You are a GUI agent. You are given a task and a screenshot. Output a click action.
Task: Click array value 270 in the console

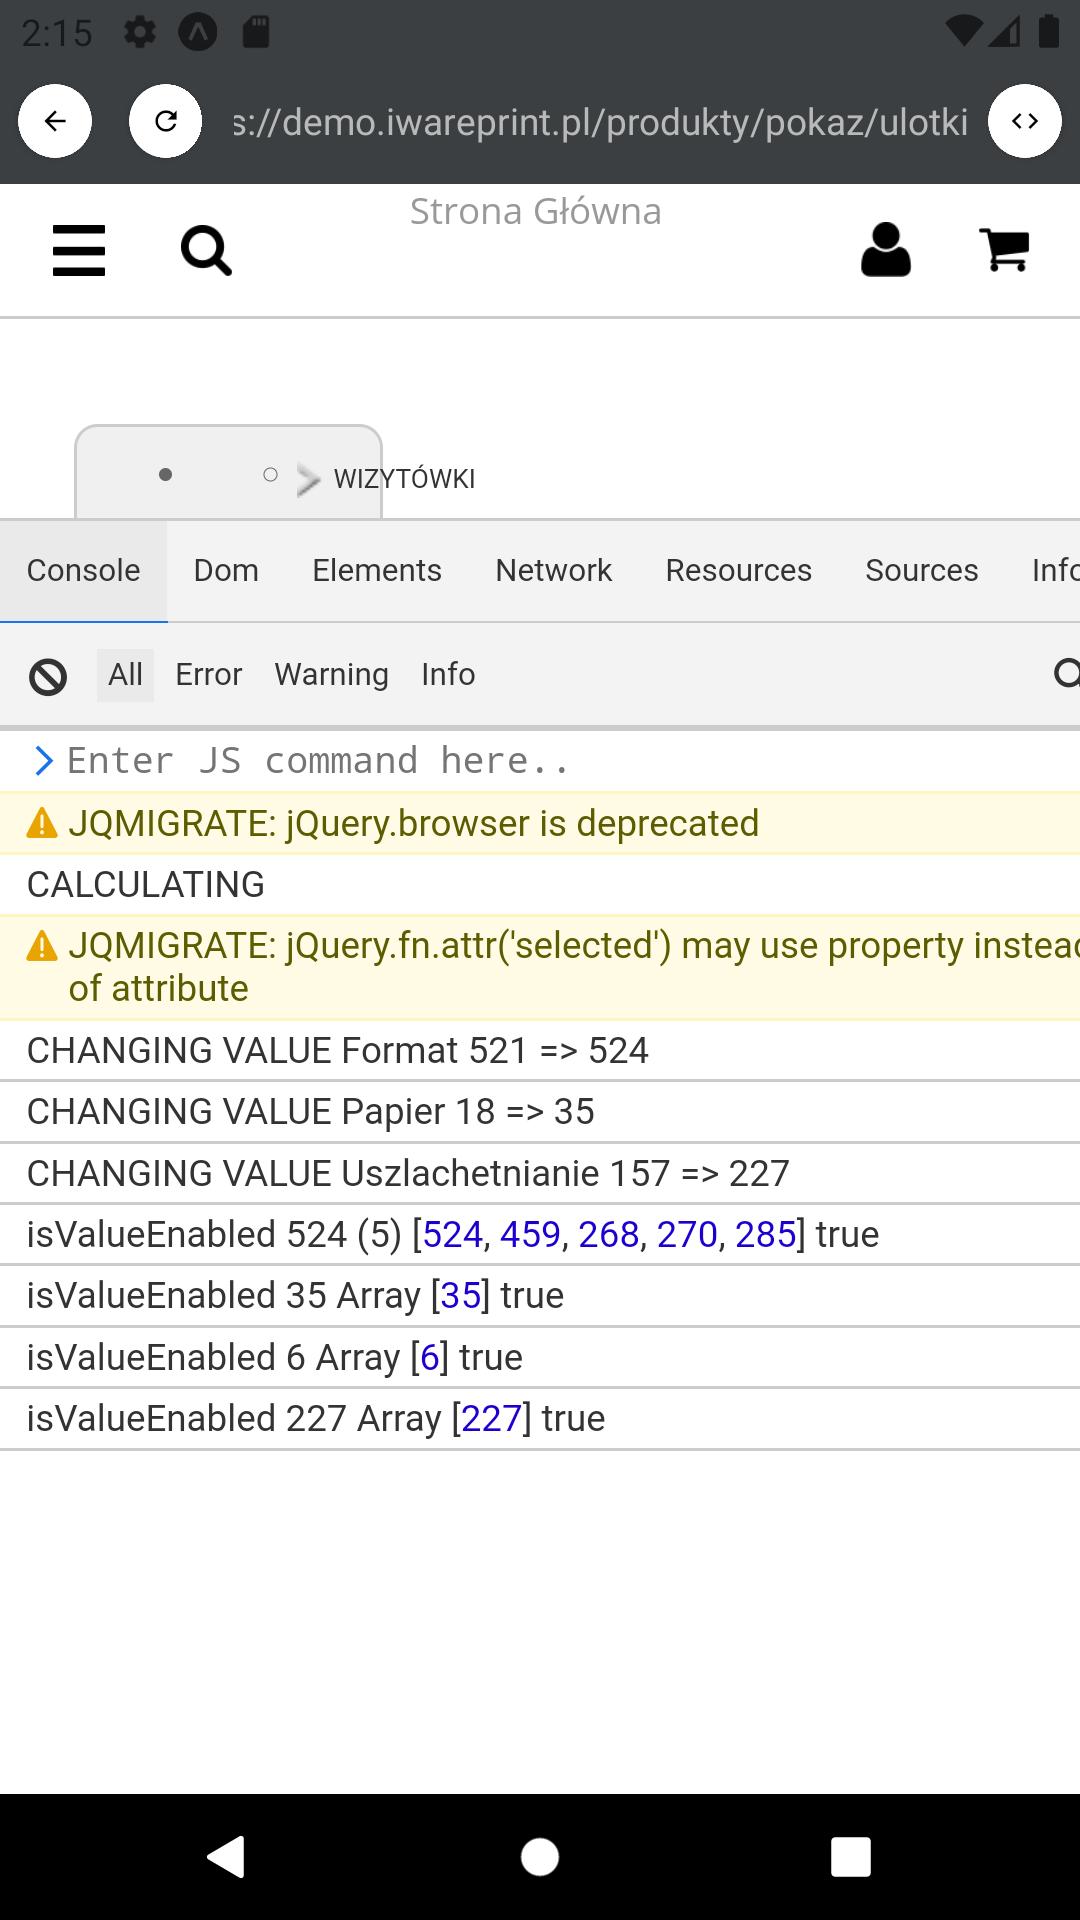687,1235
